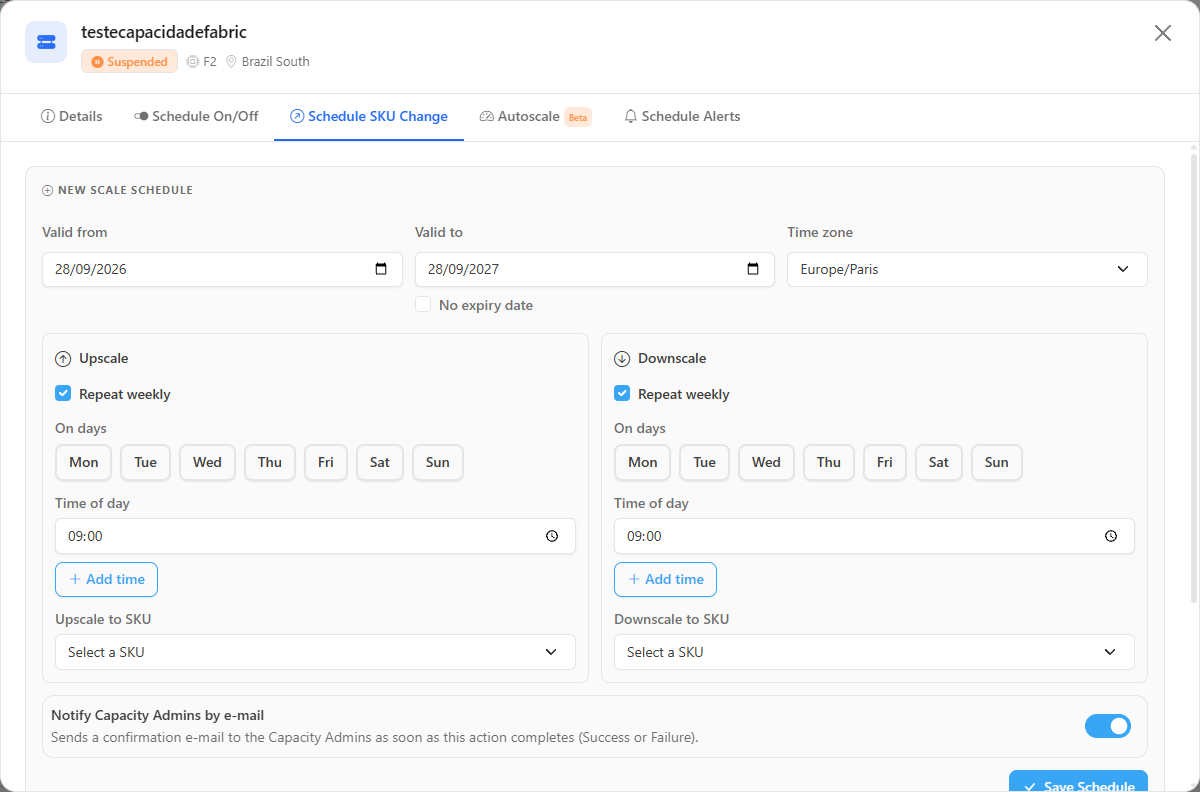Click Add time under Downscale
1200x792 pixels.
[x=665, y=579]
